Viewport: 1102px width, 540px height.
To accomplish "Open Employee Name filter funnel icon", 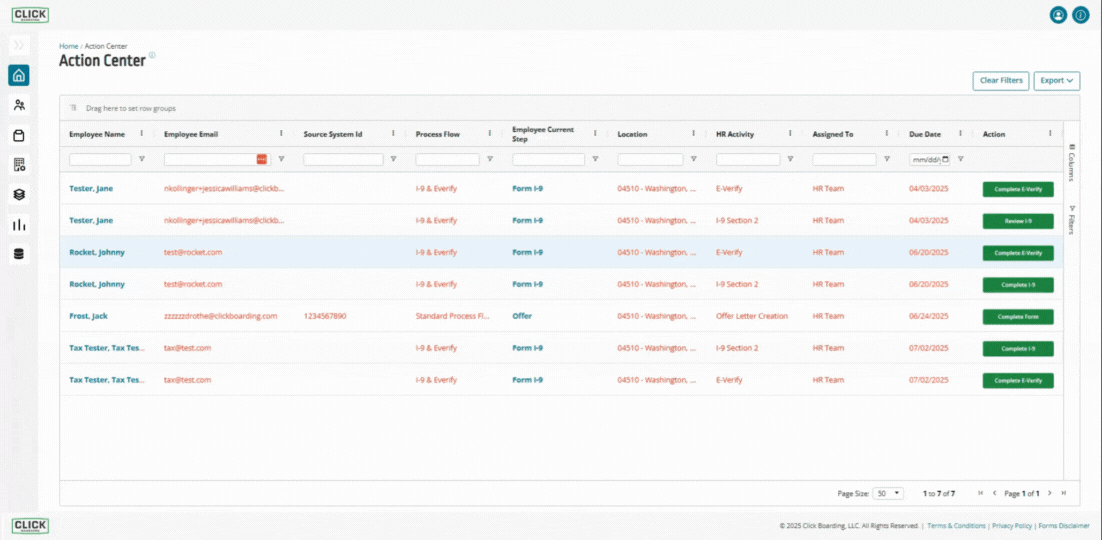I will click(x=142, y=159).
